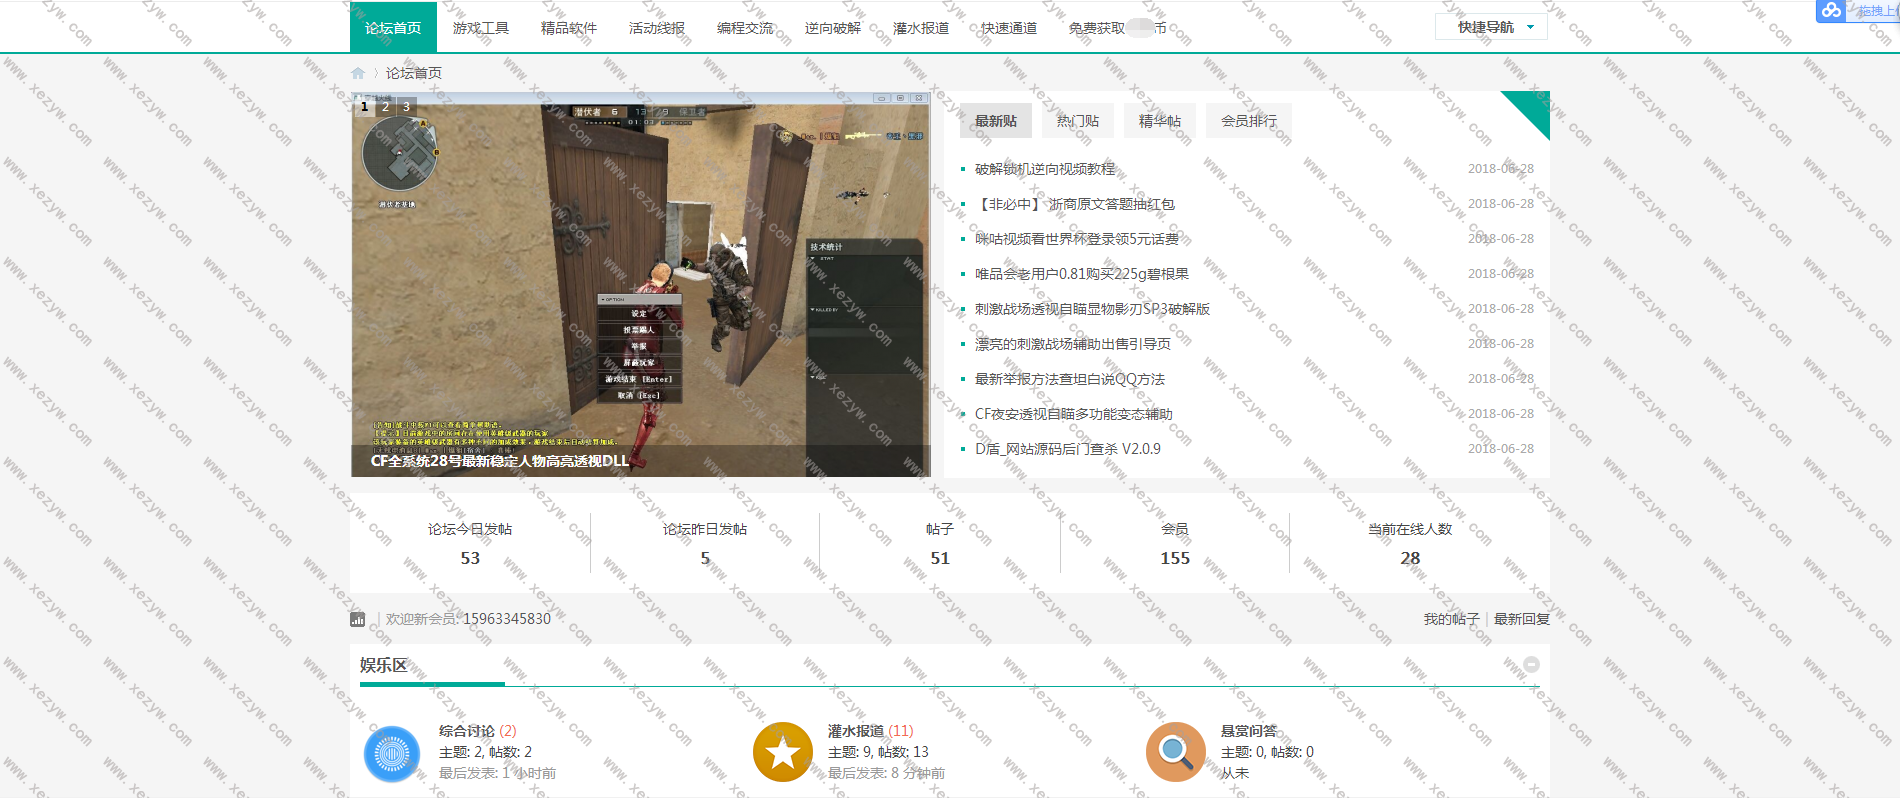Click the home icon in breadcrumb
1900x798 pixels.
tap(358, 73)
